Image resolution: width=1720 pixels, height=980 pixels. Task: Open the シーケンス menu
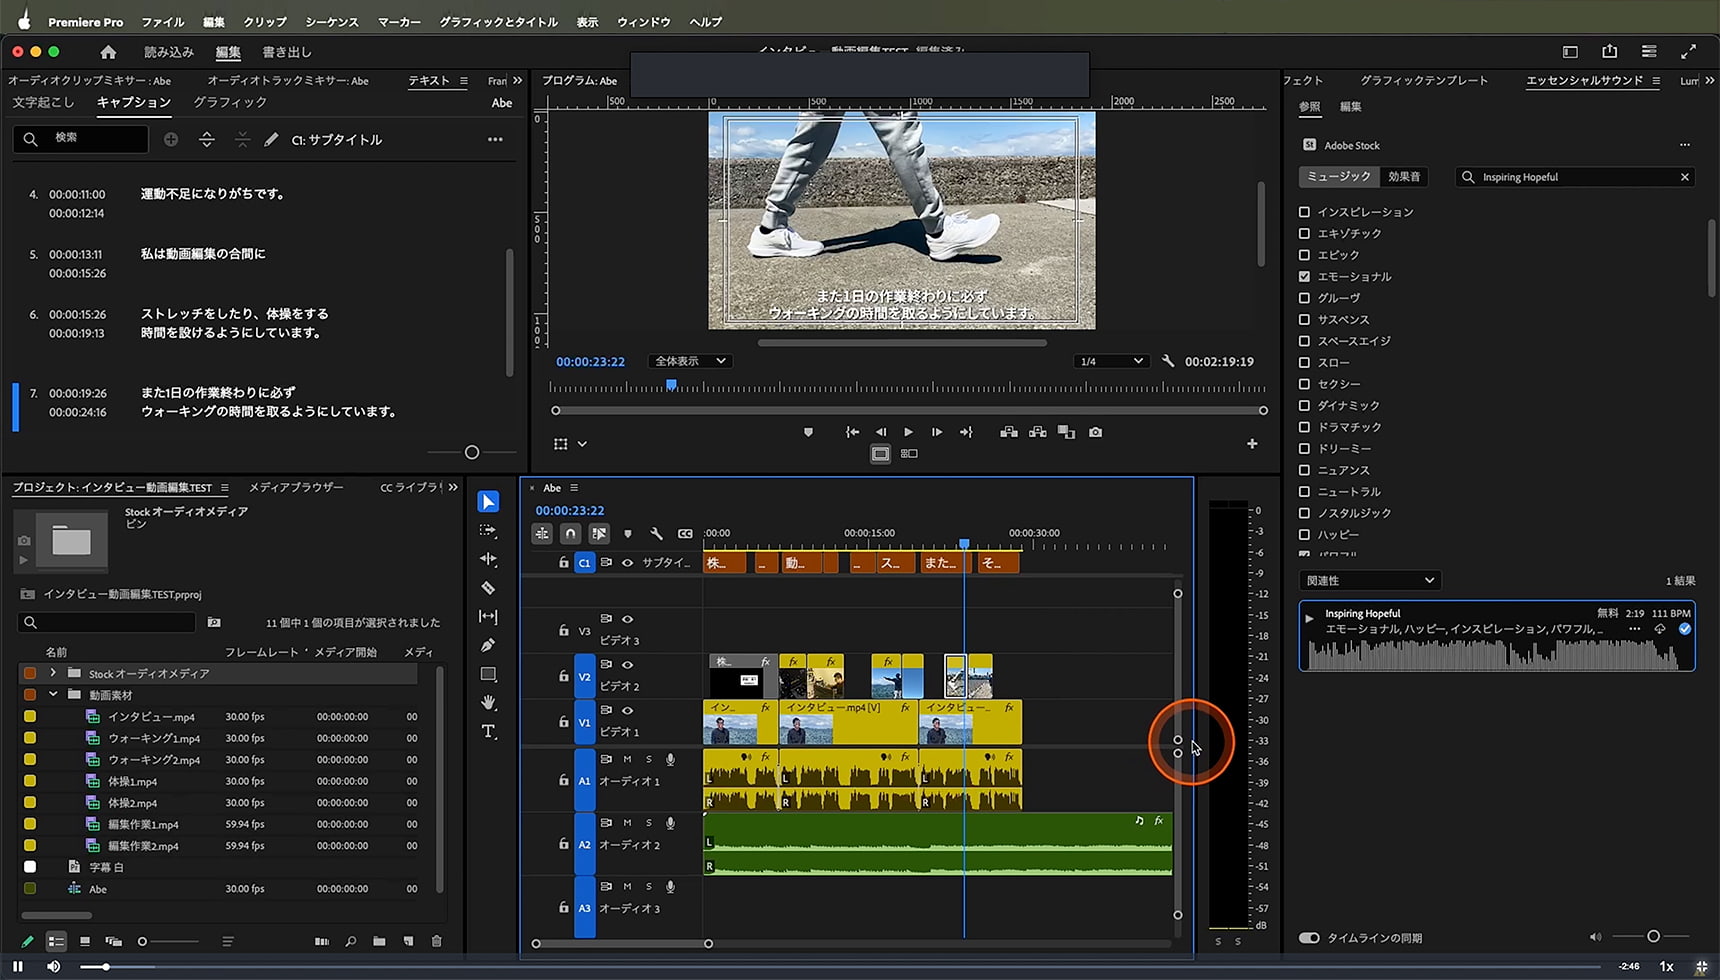click(332, 21)
